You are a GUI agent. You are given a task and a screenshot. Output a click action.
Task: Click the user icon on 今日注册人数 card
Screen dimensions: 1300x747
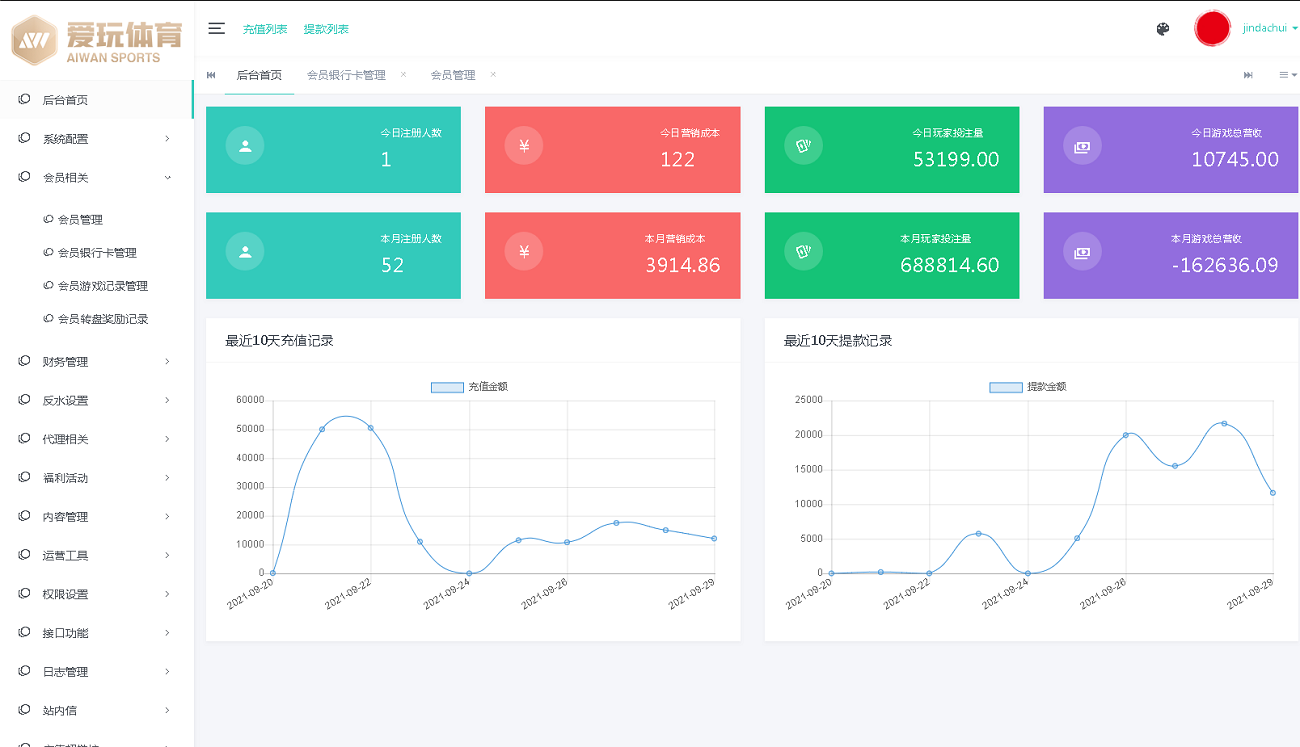(245, 147)
